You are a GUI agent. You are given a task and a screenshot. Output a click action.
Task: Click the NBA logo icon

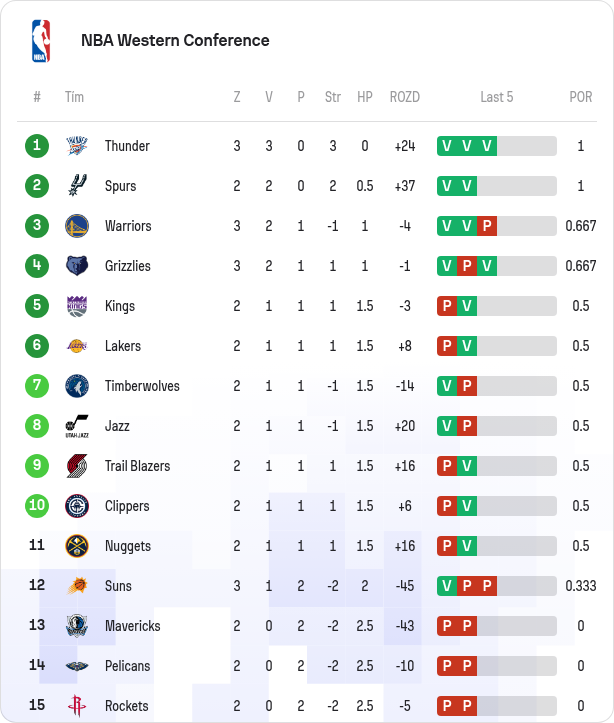(x=40, y=41)
